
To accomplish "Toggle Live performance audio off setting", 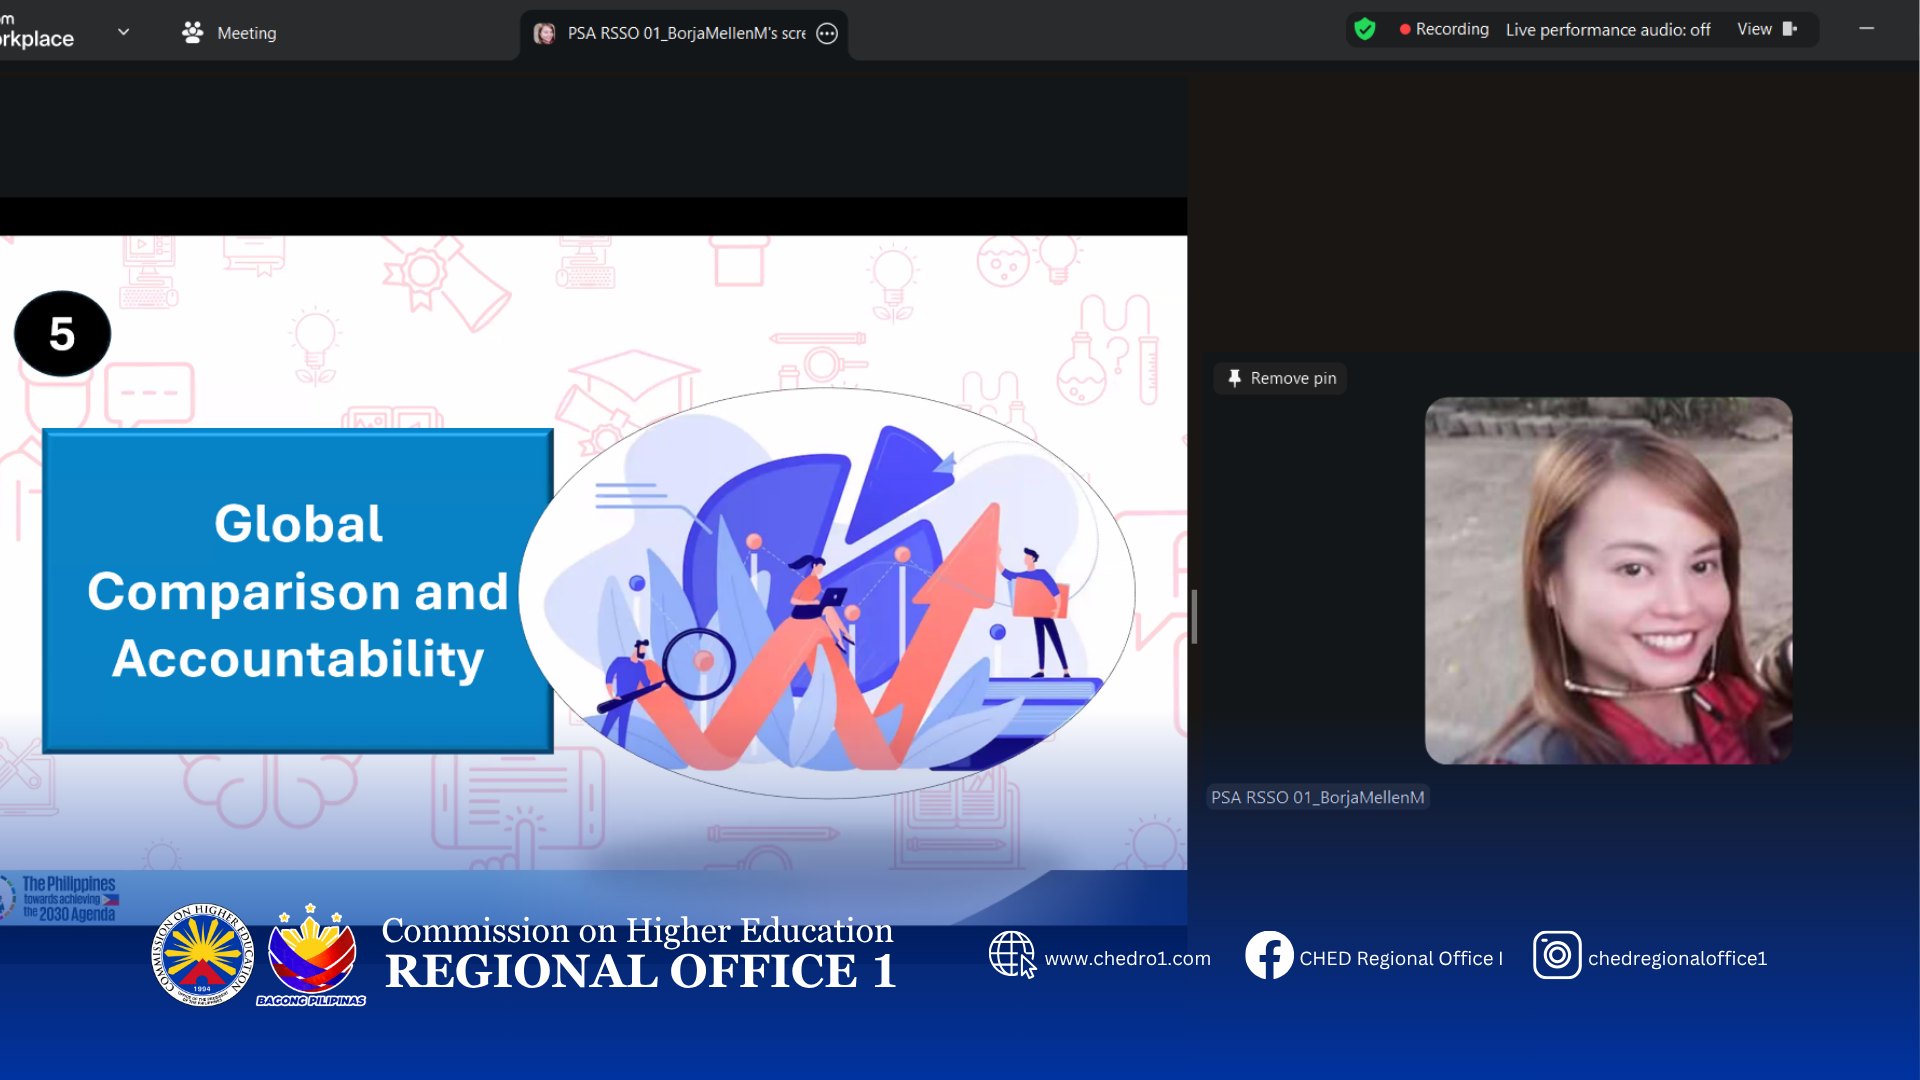I will [1607, 30].
